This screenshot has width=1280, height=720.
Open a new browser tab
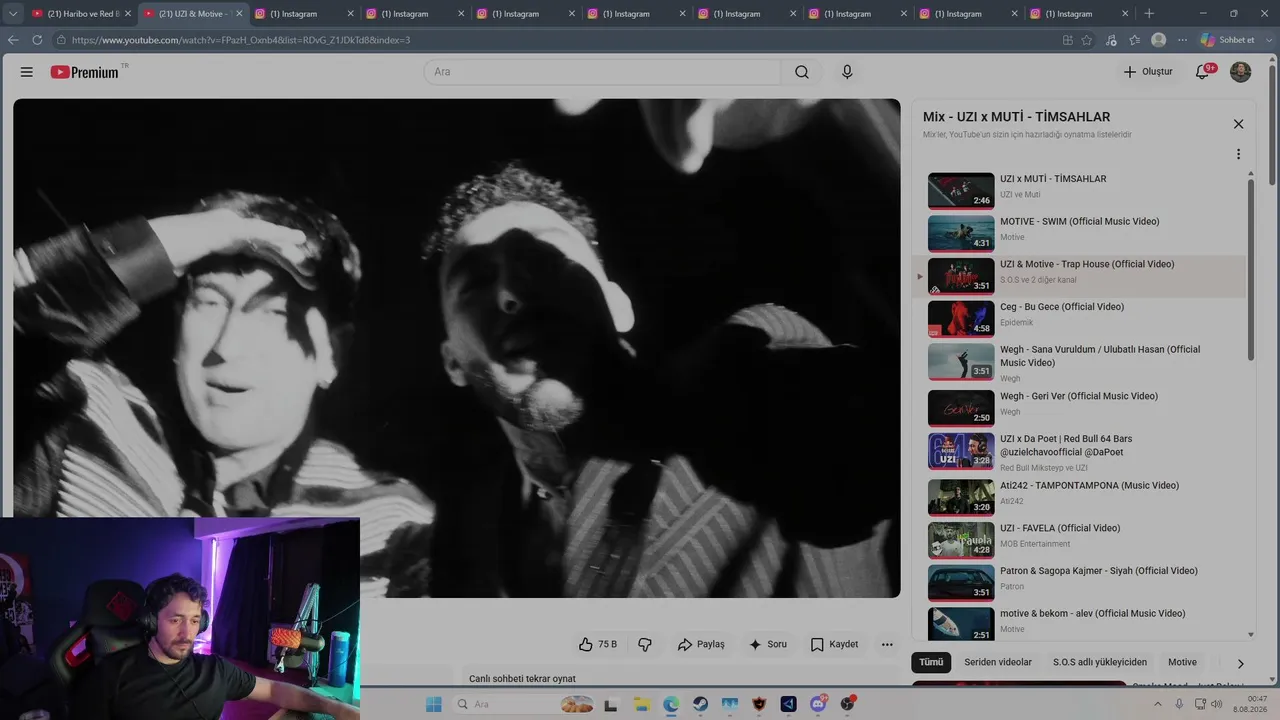pyautogui.click(x=1149, y=14)
